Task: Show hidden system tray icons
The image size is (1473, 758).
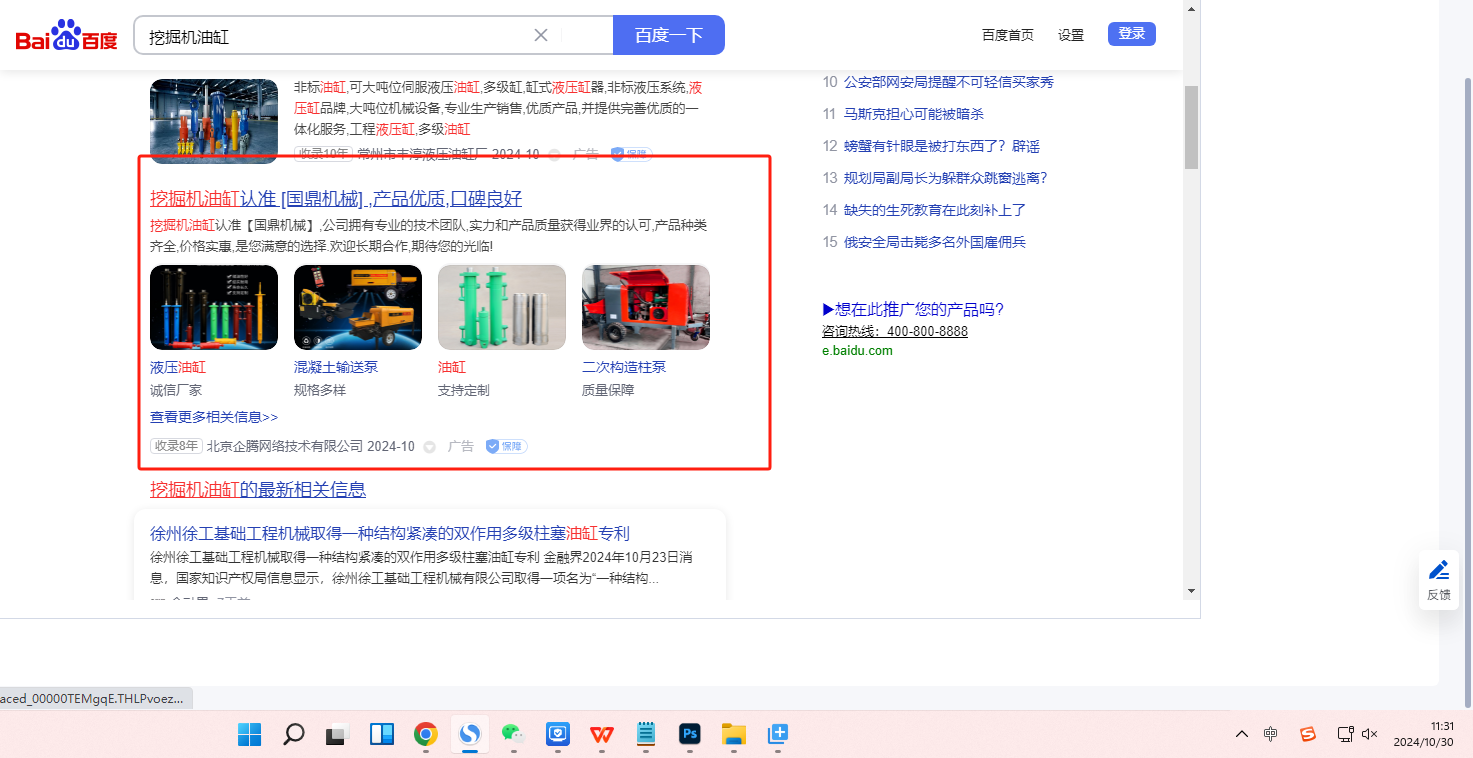Action: pos(1242,734)
